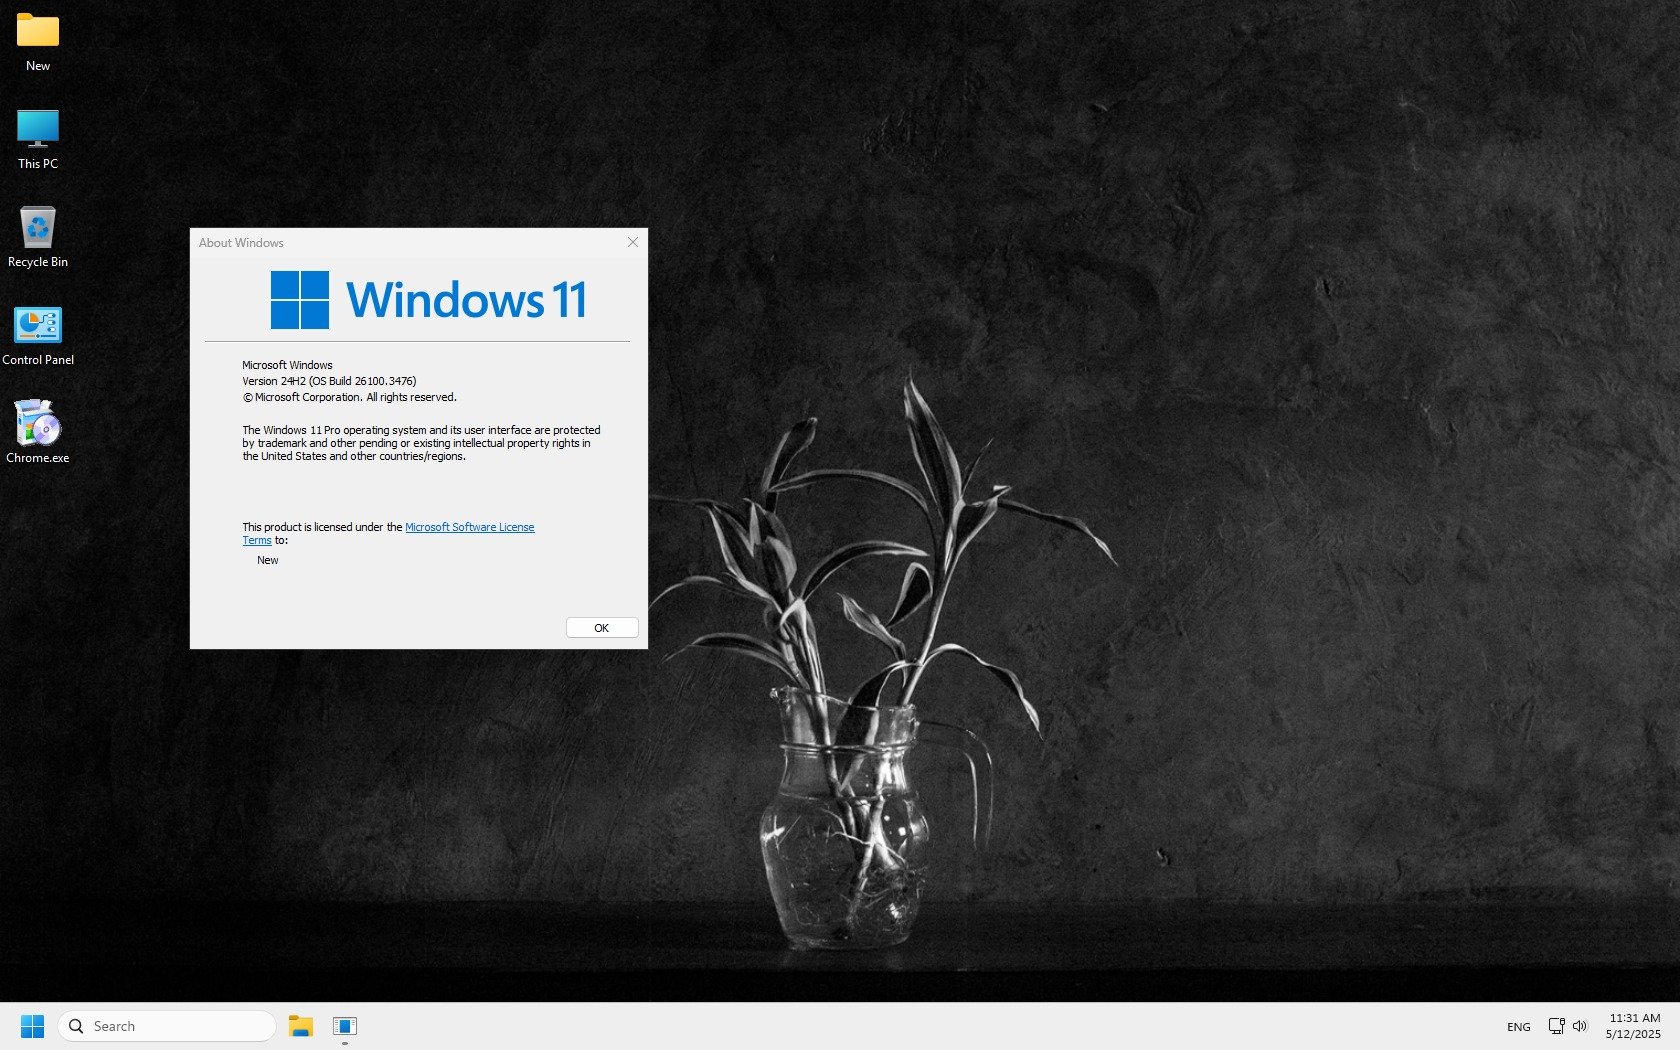Select the Recycle Bin icon
The image size is (1680, 1050).
point(38,227)
